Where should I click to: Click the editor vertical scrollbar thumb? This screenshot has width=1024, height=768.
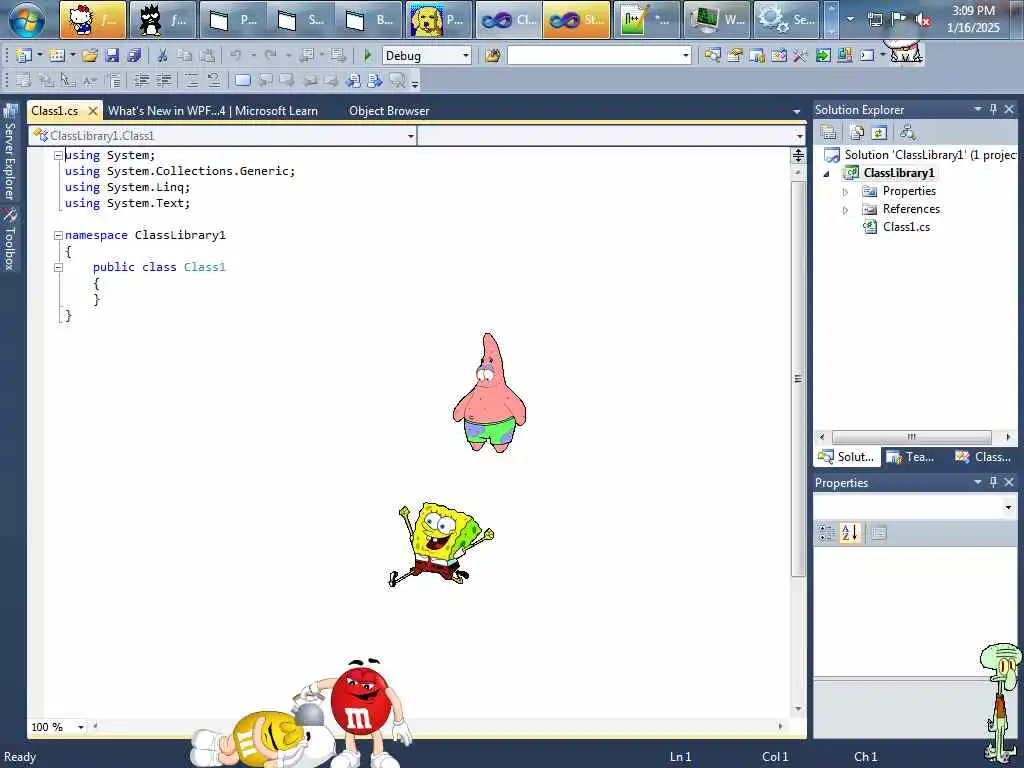coord(798,379)
